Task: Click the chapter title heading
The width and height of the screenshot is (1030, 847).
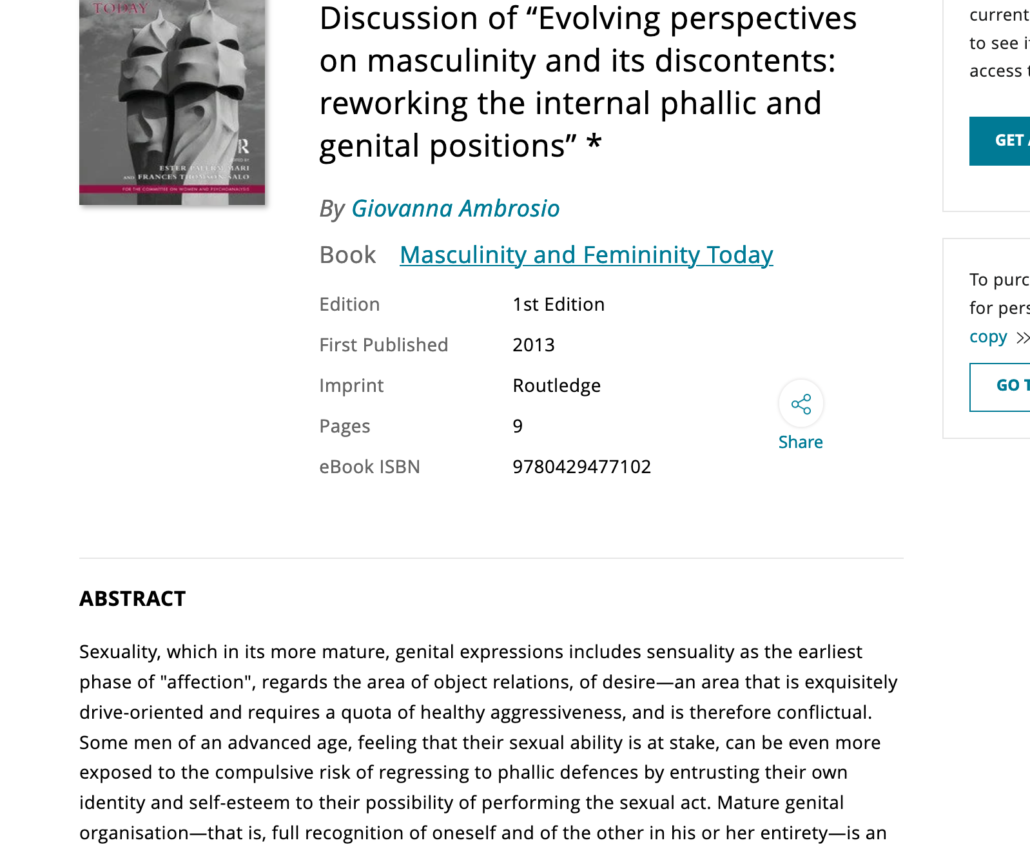Action: 587,82
